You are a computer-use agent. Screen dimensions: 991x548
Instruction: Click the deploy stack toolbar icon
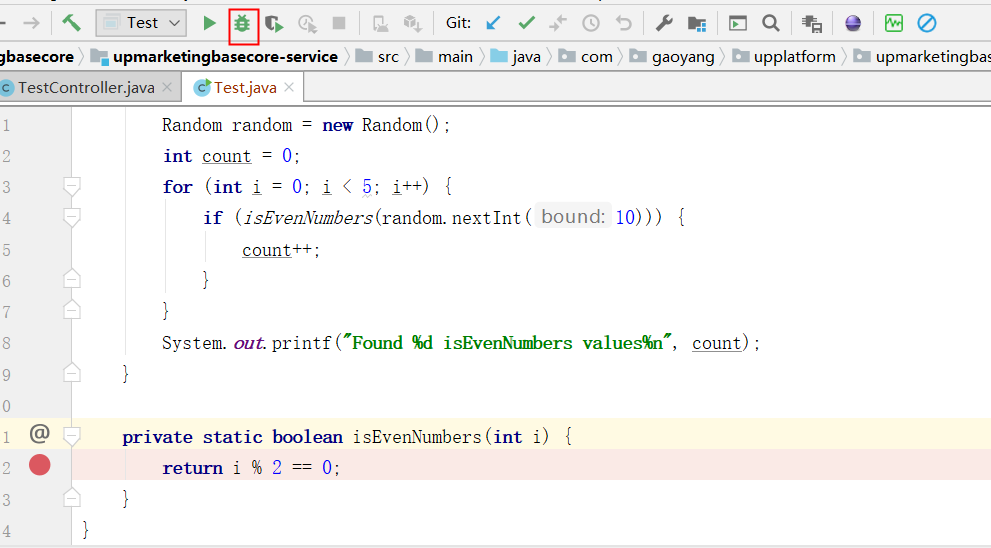[413, 24]
